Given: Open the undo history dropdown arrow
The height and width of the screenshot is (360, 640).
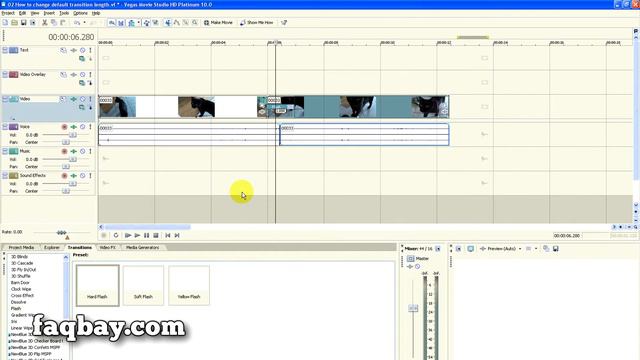Looking at the screenshot, I should tap(84, 23).
